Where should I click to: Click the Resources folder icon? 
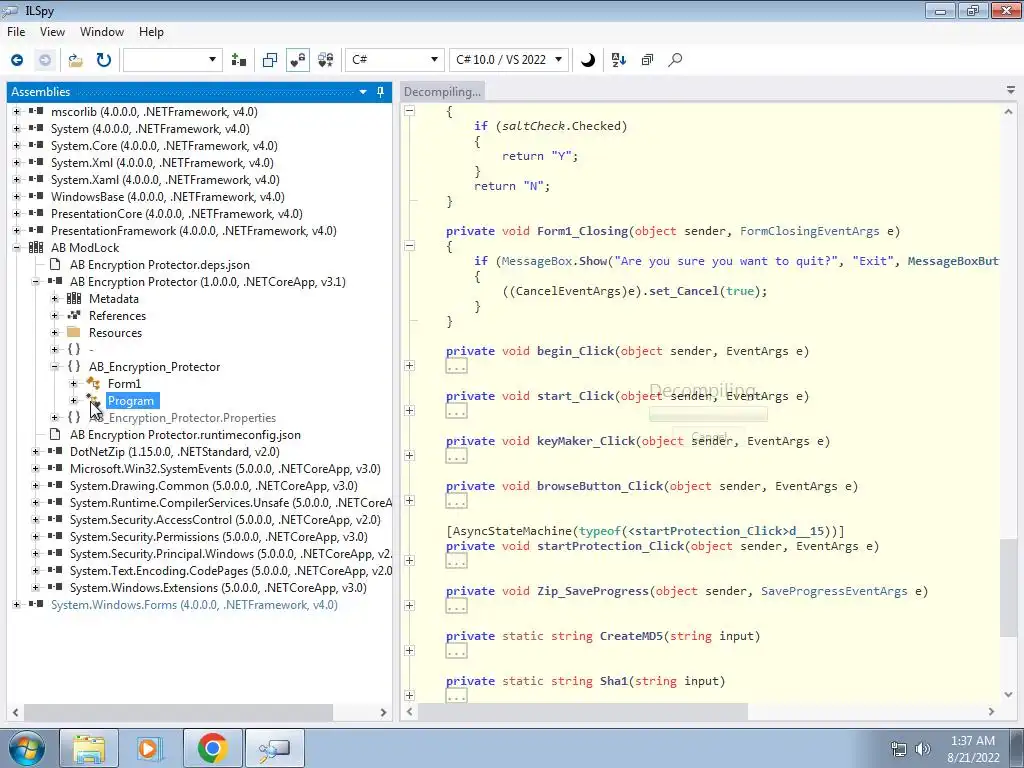tap(74, 332)
